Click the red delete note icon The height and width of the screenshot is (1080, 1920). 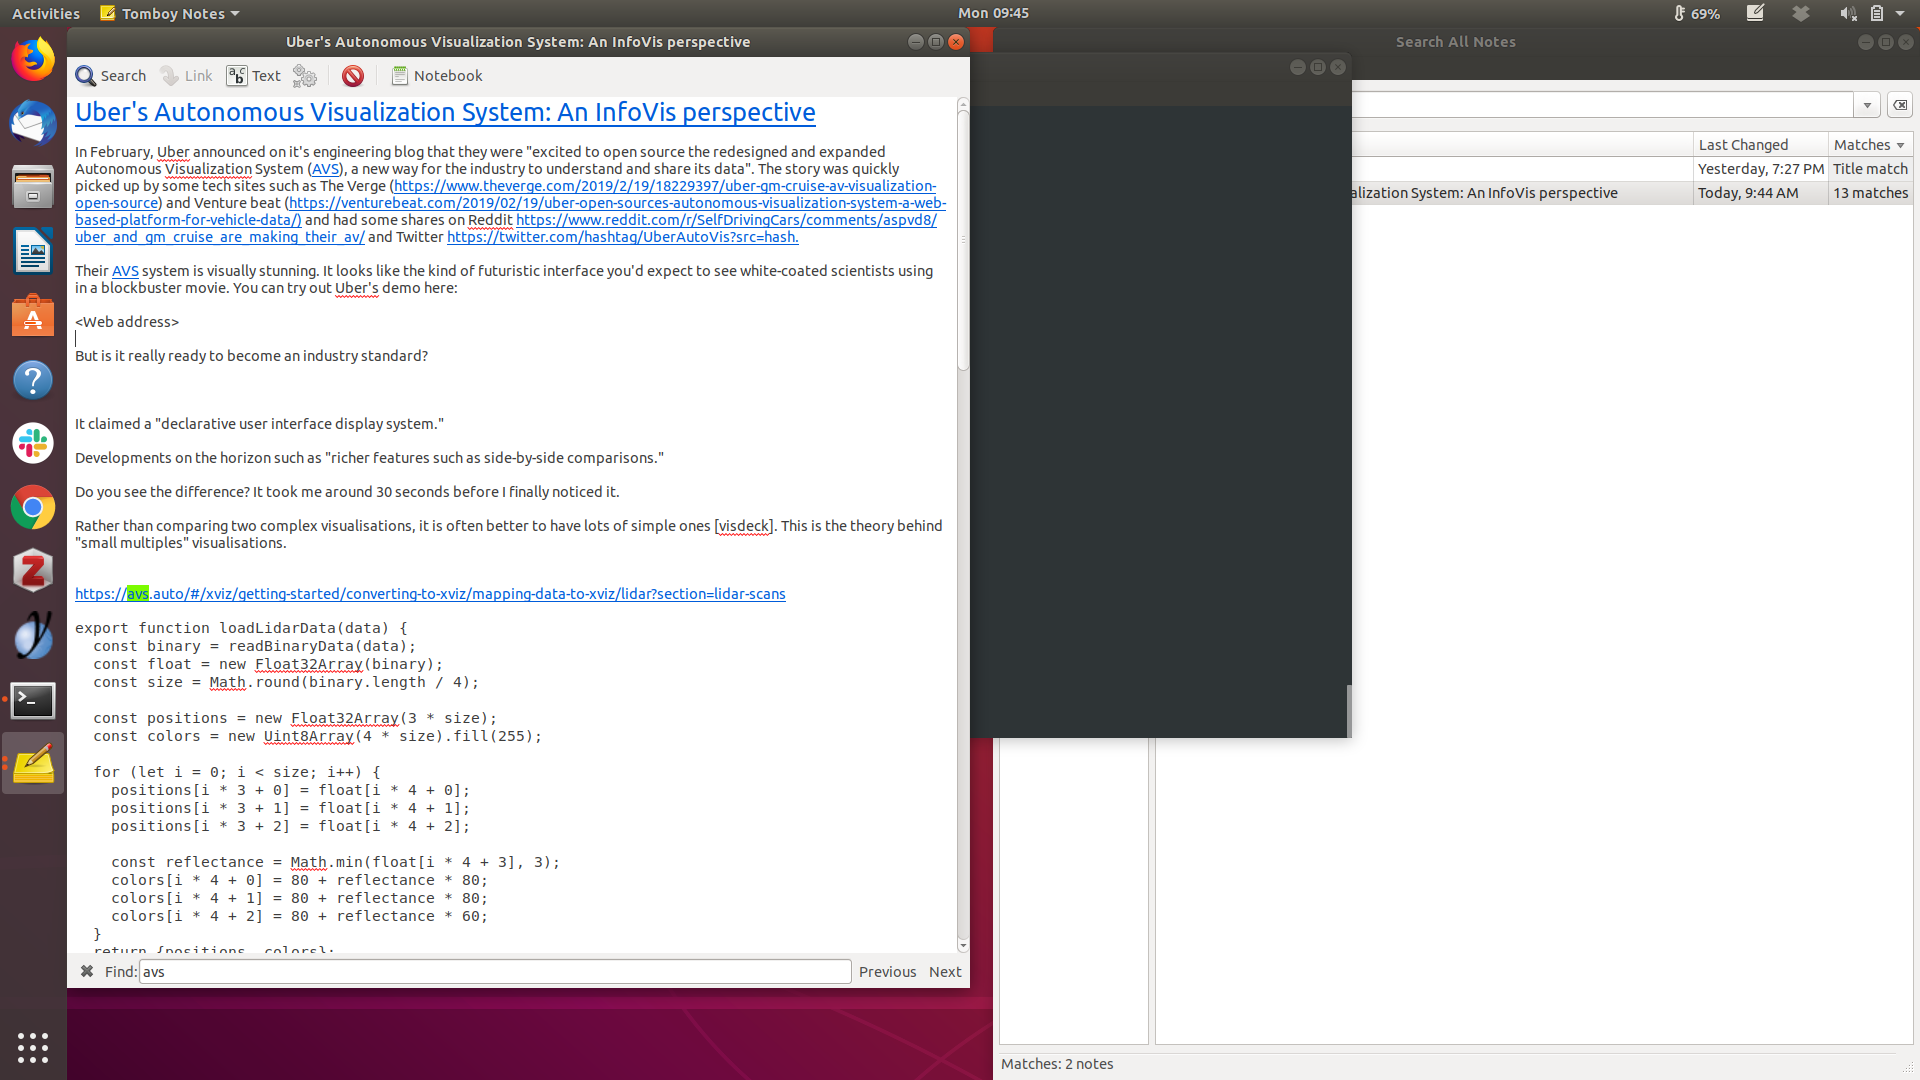coord(353,76)
